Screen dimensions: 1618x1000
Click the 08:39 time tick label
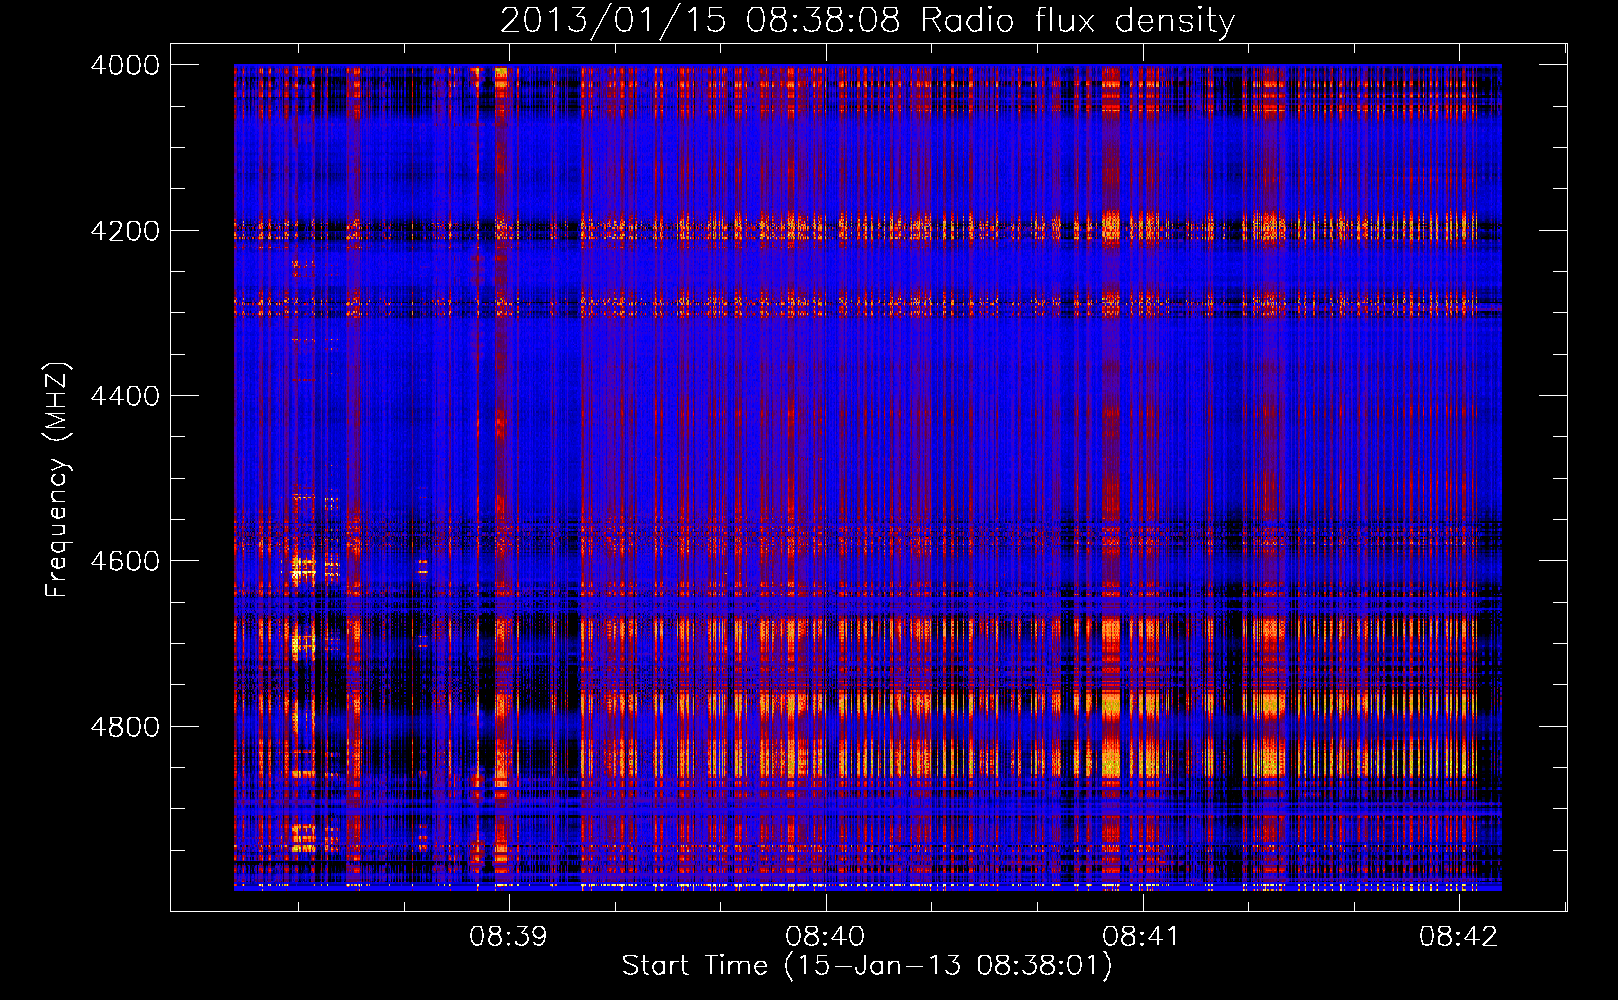(x=509, y=936)
